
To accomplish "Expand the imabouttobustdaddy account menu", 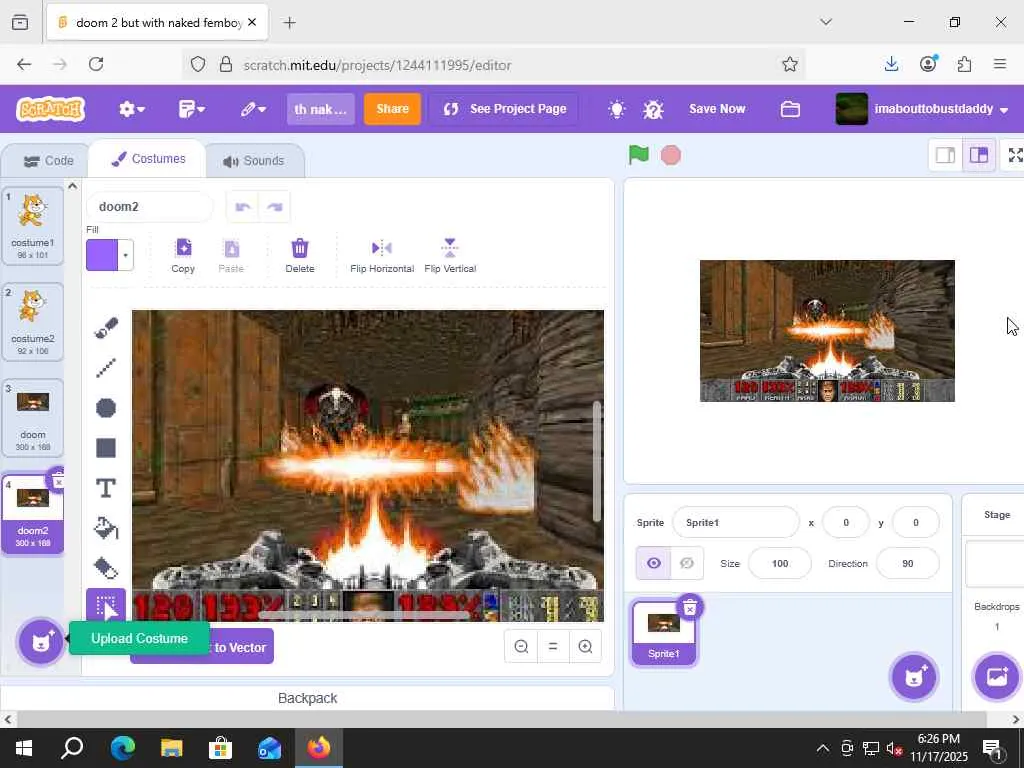I will [922, 109].
